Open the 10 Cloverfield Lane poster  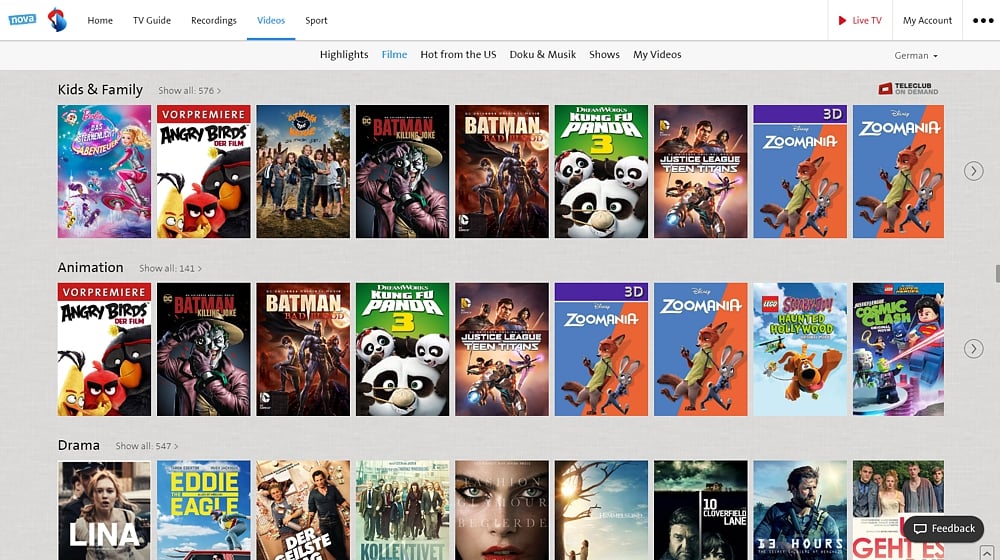click(701, 510)
